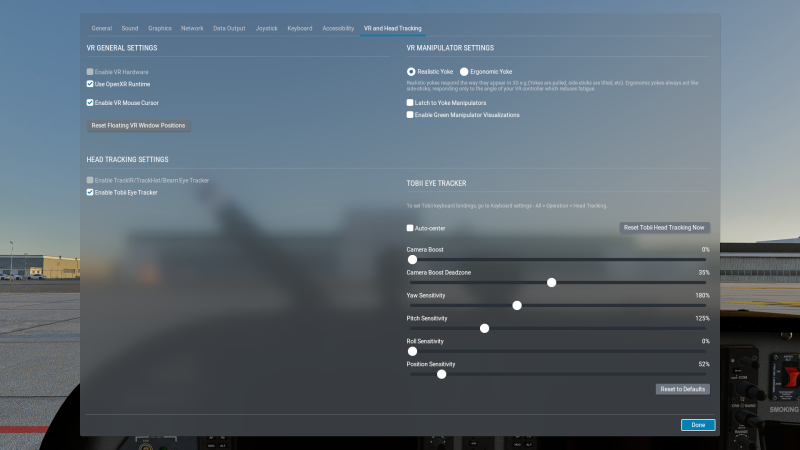Uncheck Enable VR Mouse Cursor
The width and height of the screenshot is (800, 450).
(x=90, y=102)
